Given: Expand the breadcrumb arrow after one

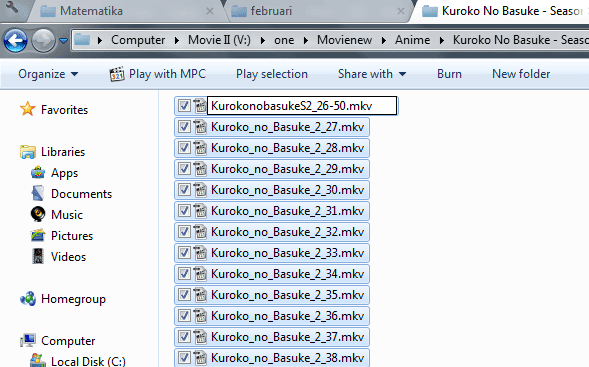Looking at the screenshot, I should pos(306,40).
